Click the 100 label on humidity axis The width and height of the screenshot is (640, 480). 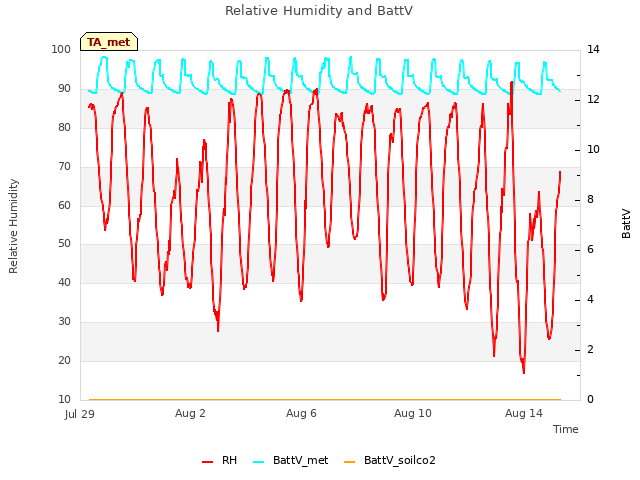[61, 49]
